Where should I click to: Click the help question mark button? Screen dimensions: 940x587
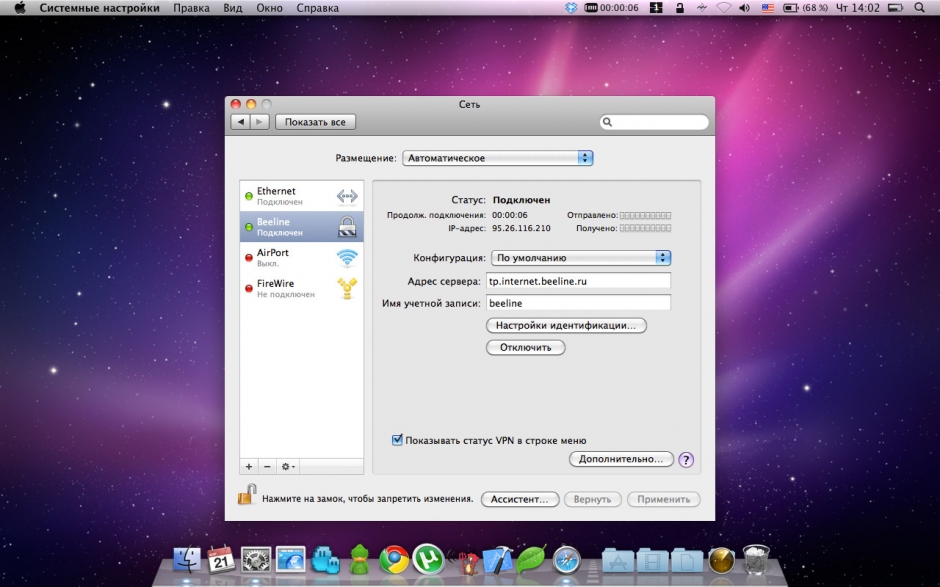tap(686, 460)
